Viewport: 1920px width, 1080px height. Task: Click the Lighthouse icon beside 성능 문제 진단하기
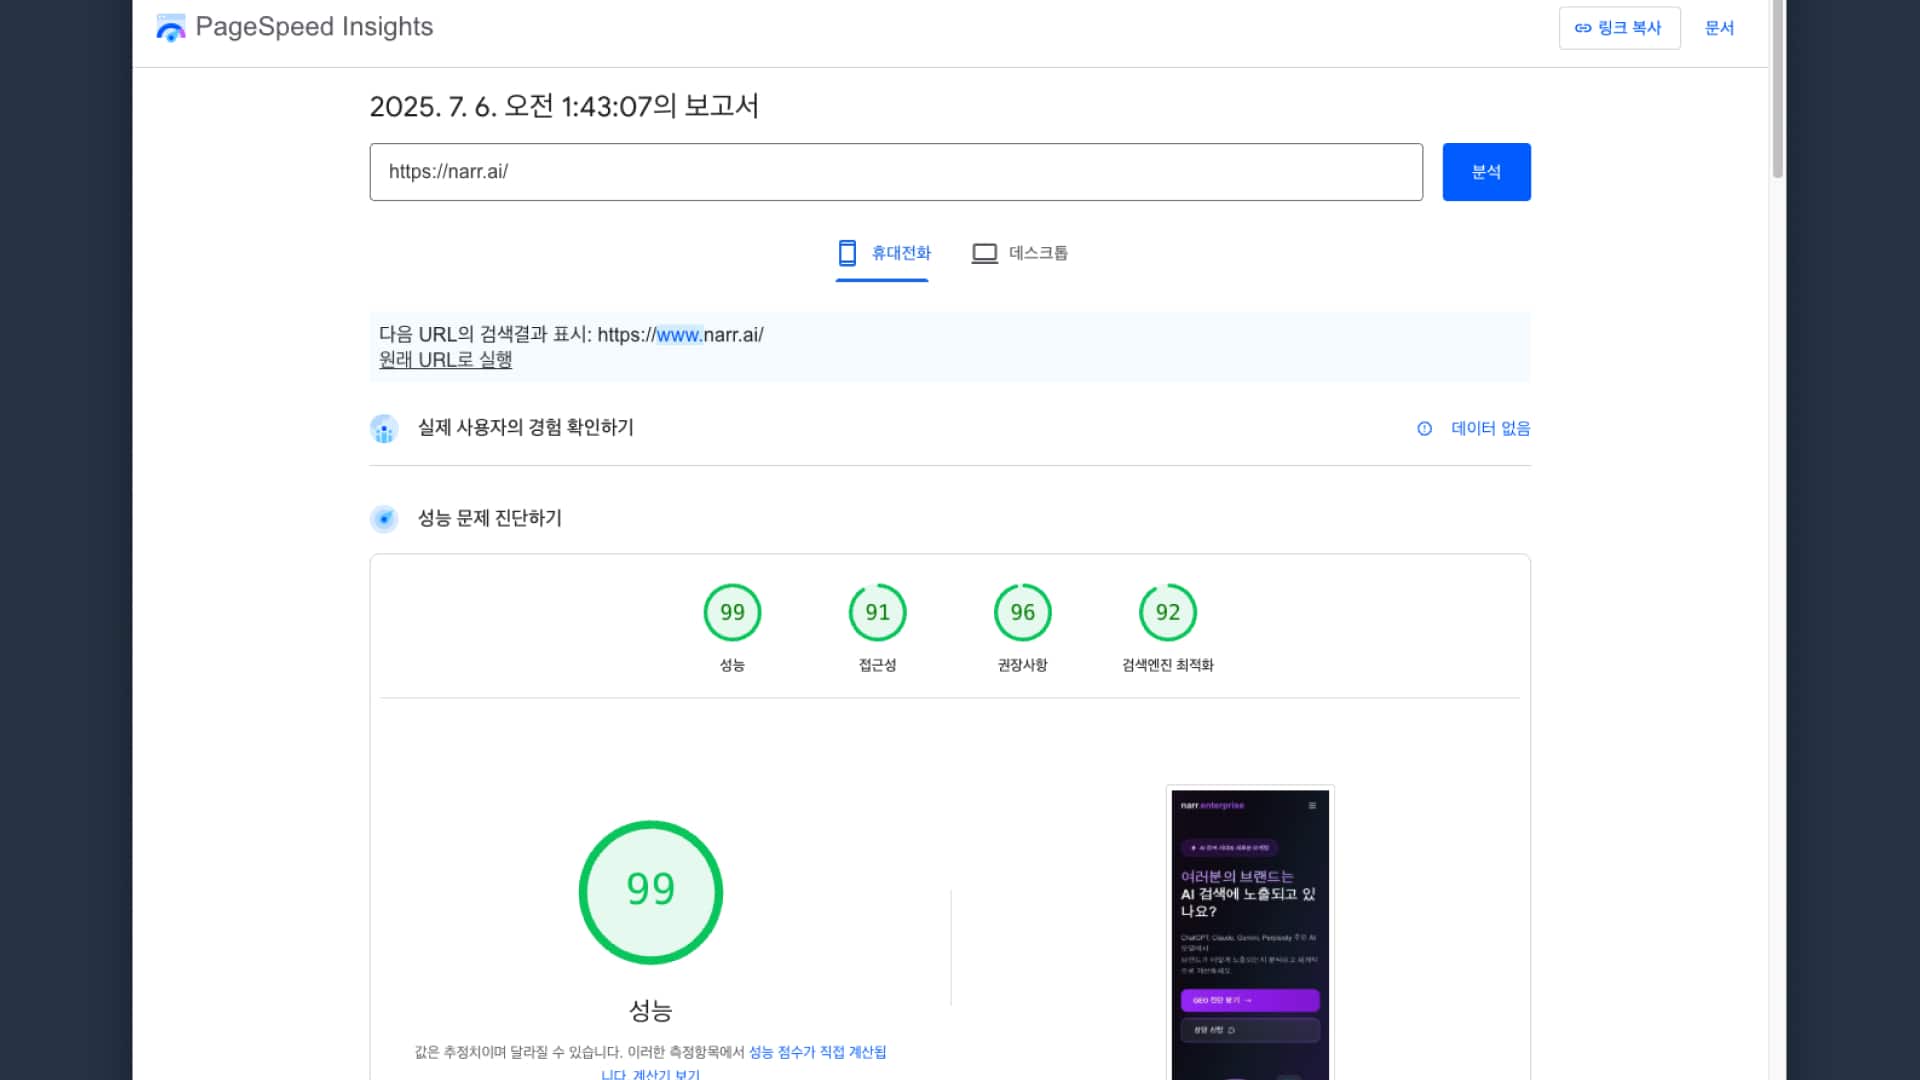385,519
